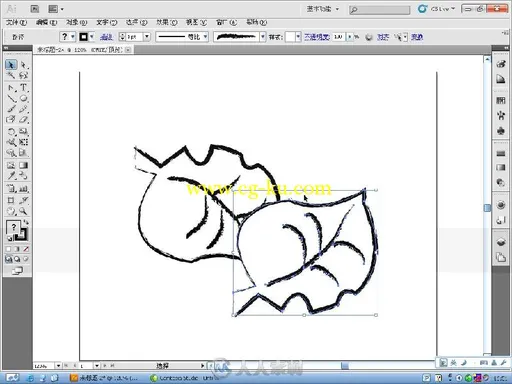Expand the stroke color dropdown in control bar
The width and height of the screenshot is (512, 384).
click(x=92, y=37)
